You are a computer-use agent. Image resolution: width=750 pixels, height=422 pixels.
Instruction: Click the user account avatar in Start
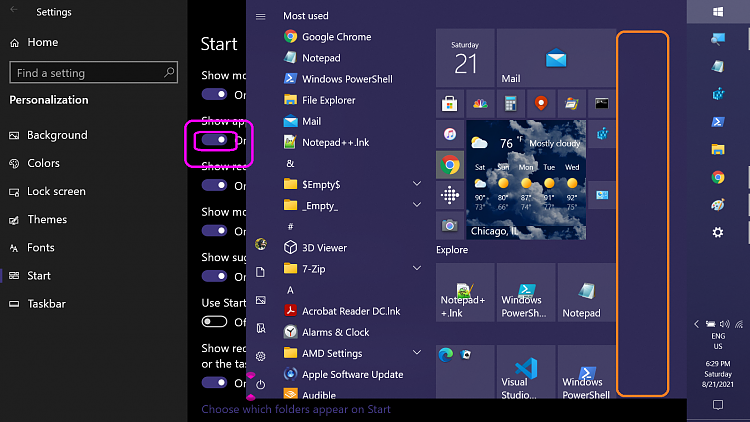[x=261, y=244]
